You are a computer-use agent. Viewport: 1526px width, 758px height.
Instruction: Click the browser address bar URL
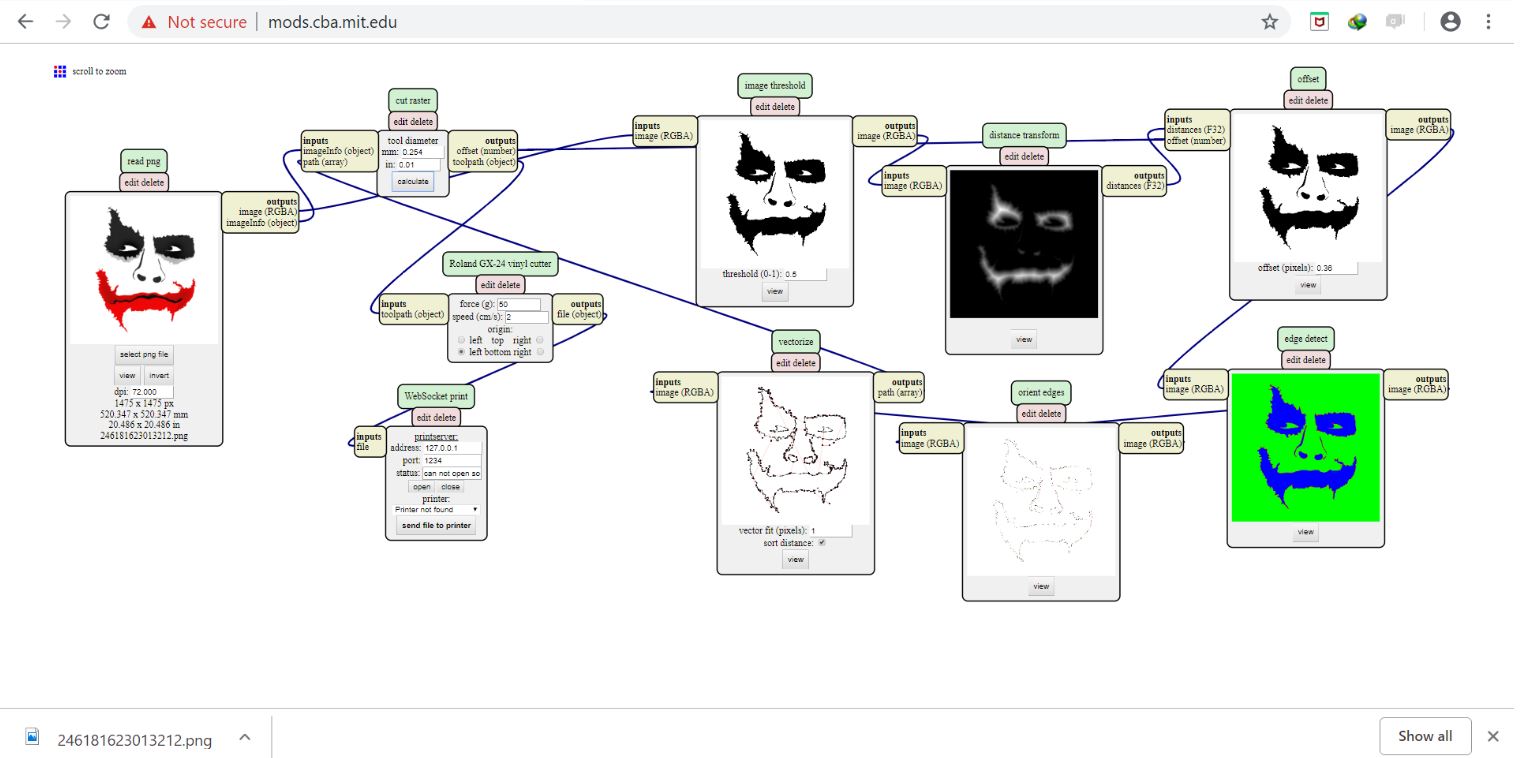click(x=332, y=22)
